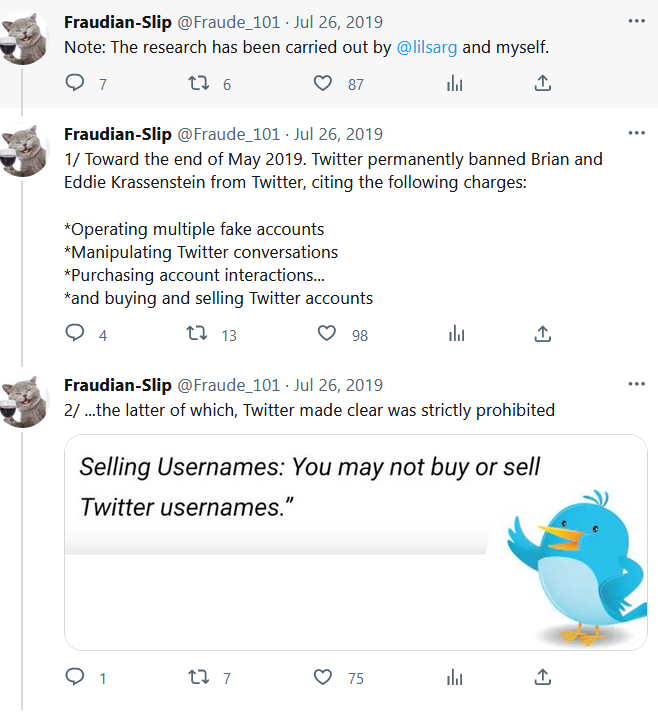658x712 pixels.
Task: Share the 1/ Krassenstein ban tweet
Action: (x=543, y=334)
